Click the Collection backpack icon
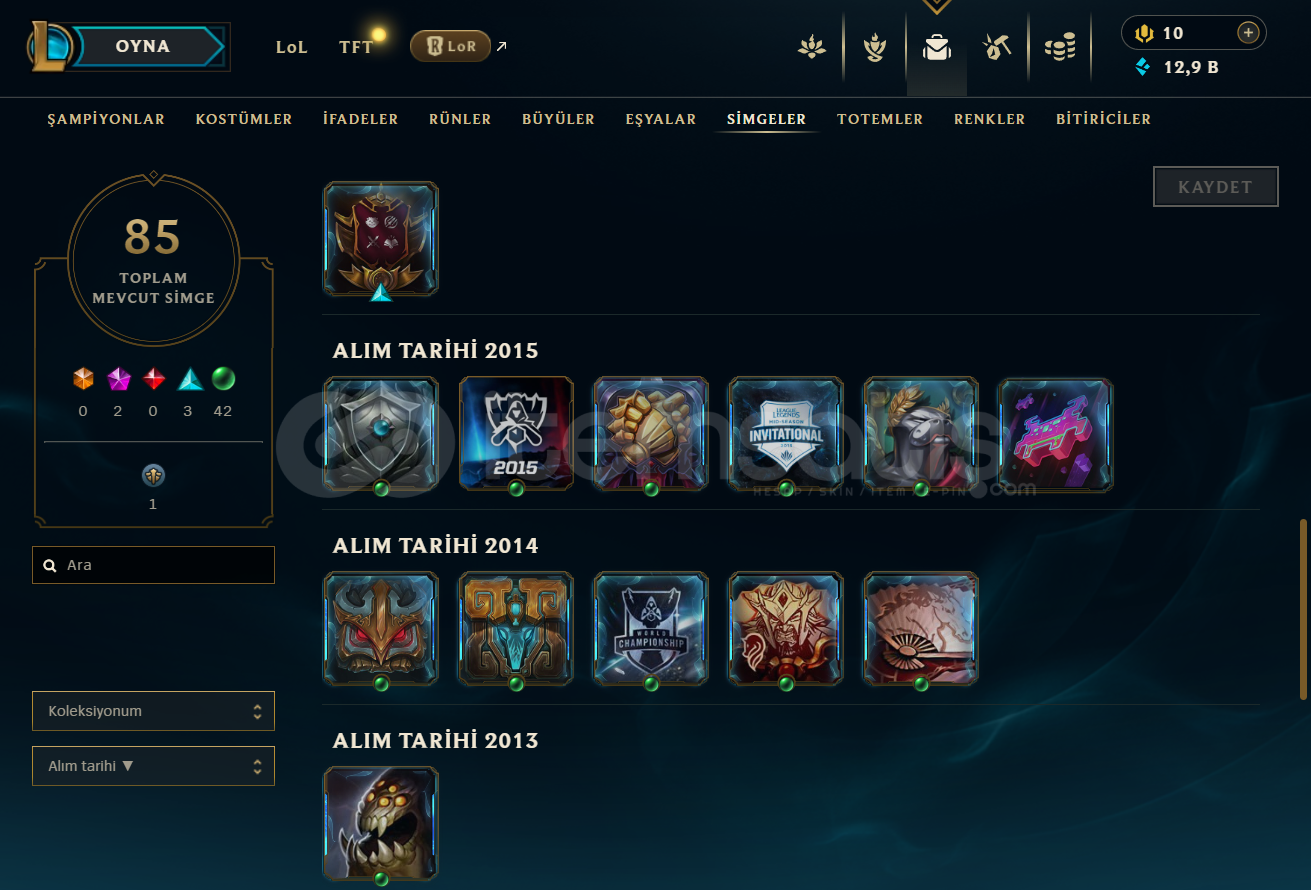Viewport: 1311px width, 890px height. click(937, 47)
